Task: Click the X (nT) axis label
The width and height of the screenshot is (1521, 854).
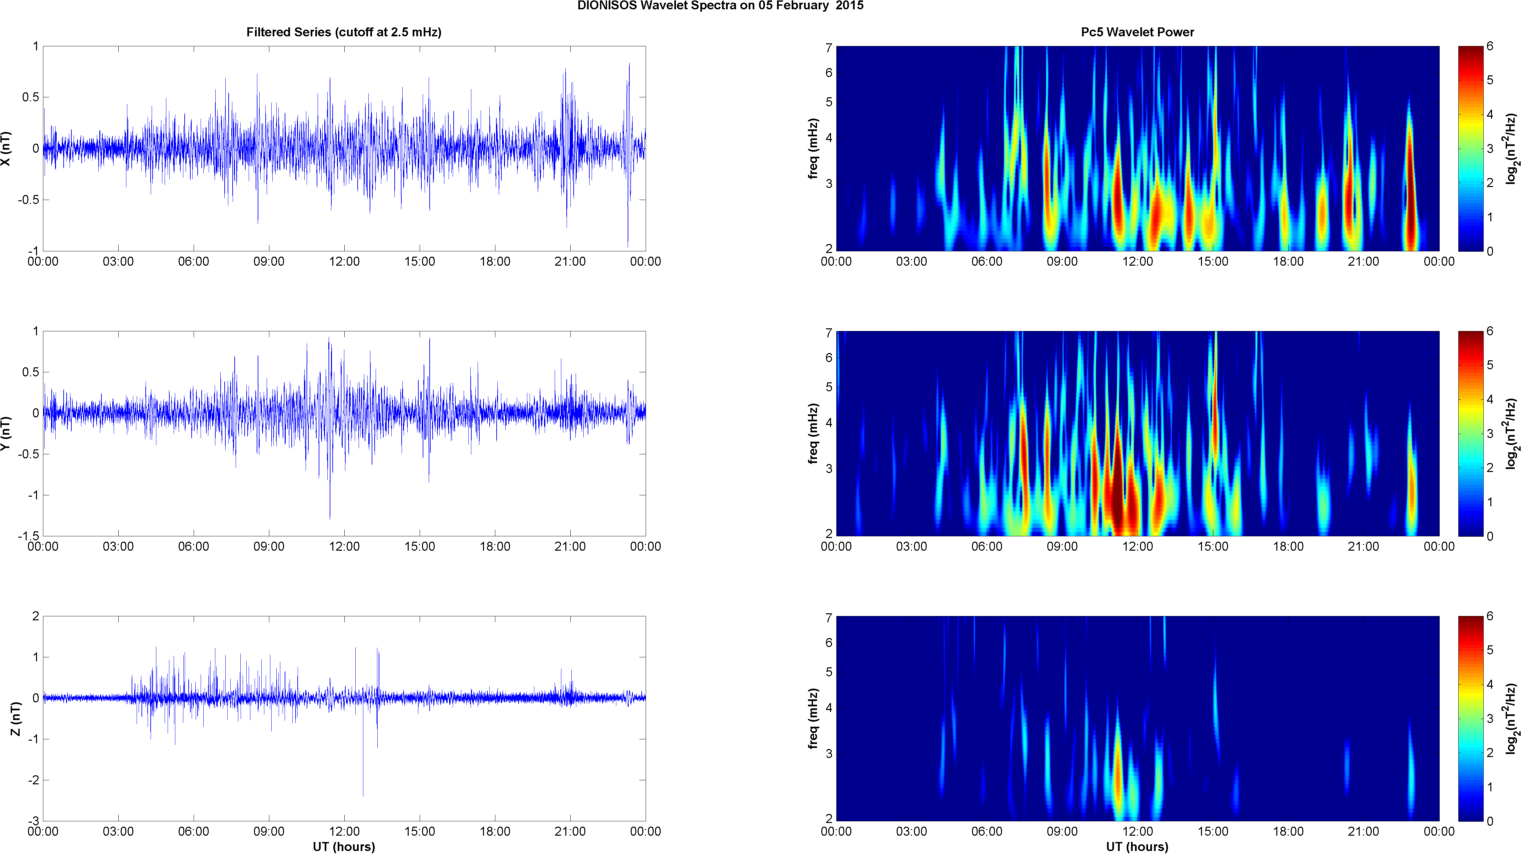Action: coord(8,149)
